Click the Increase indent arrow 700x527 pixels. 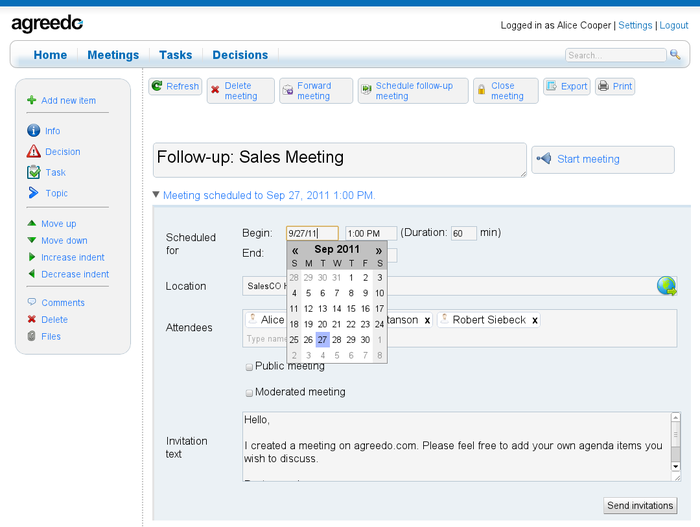(32, 257)
